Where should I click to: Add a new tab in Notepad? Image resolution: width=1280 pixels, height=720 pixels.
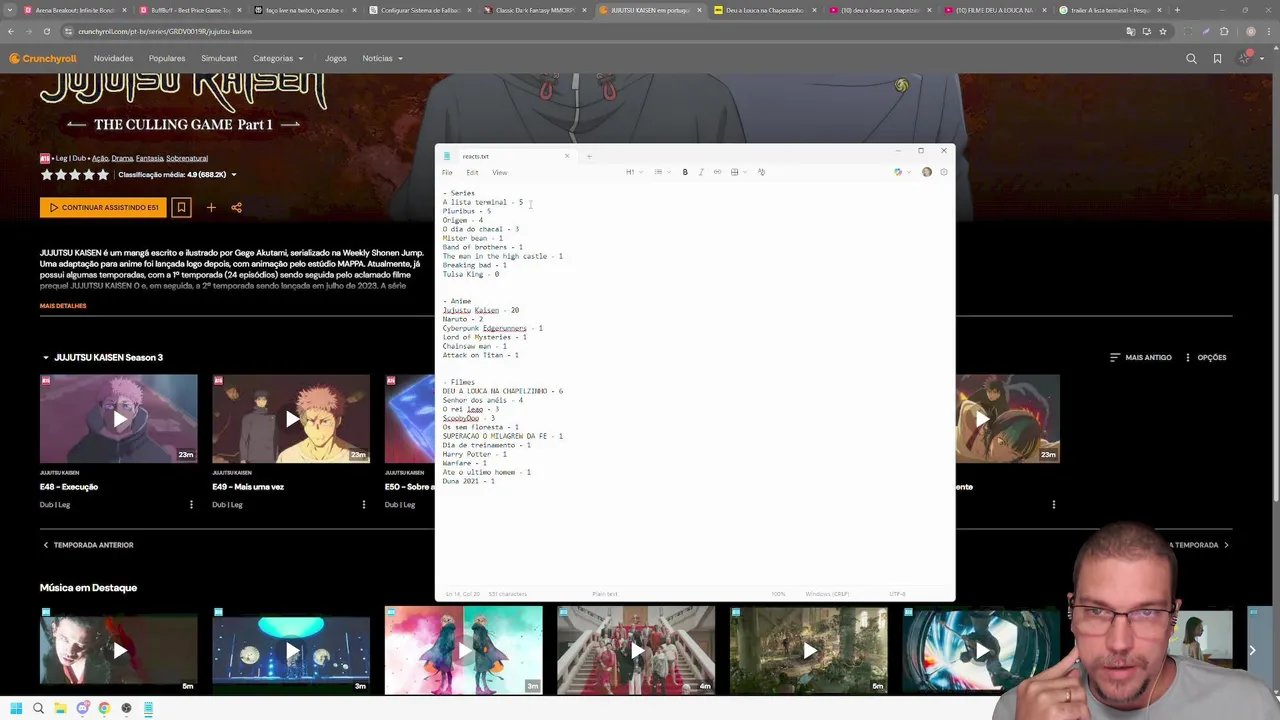click(x=589, y=156)
